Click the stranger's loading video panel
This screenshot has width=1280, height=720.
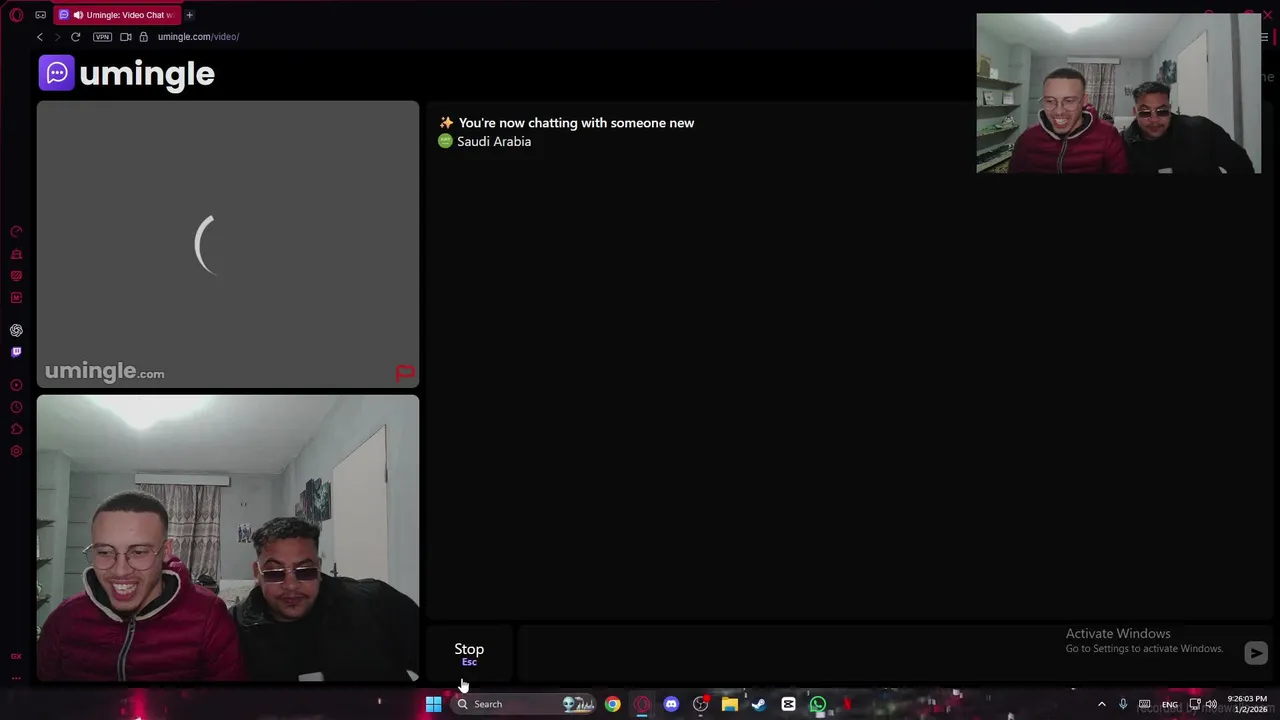(228, 244)
